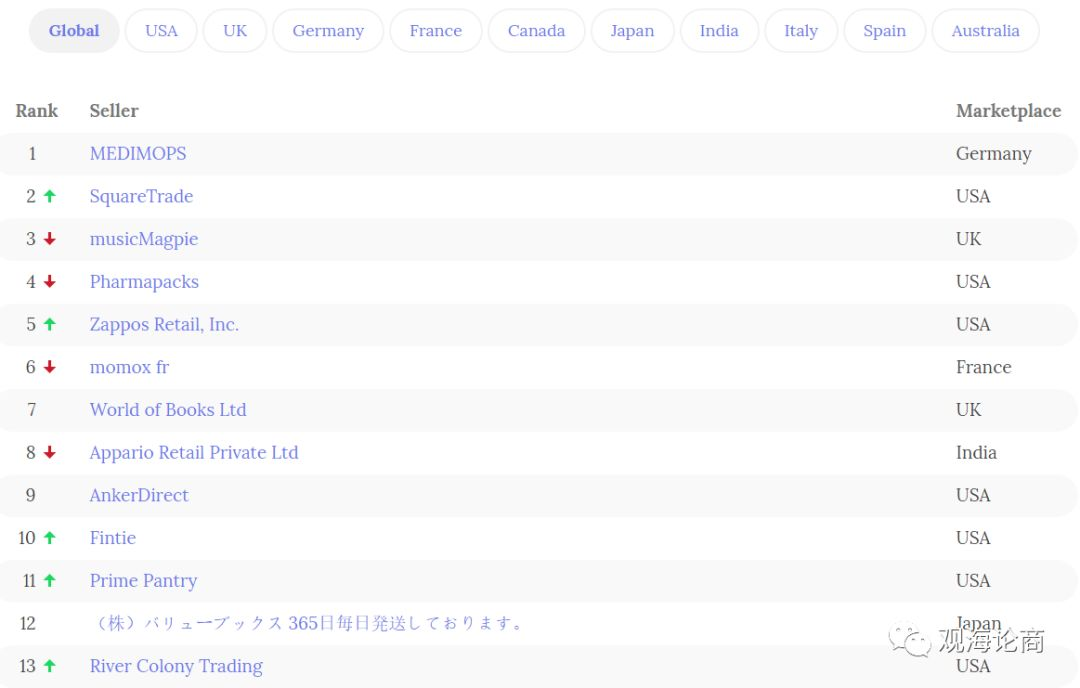
Task: Select the Spain tab
Action: 884,31
